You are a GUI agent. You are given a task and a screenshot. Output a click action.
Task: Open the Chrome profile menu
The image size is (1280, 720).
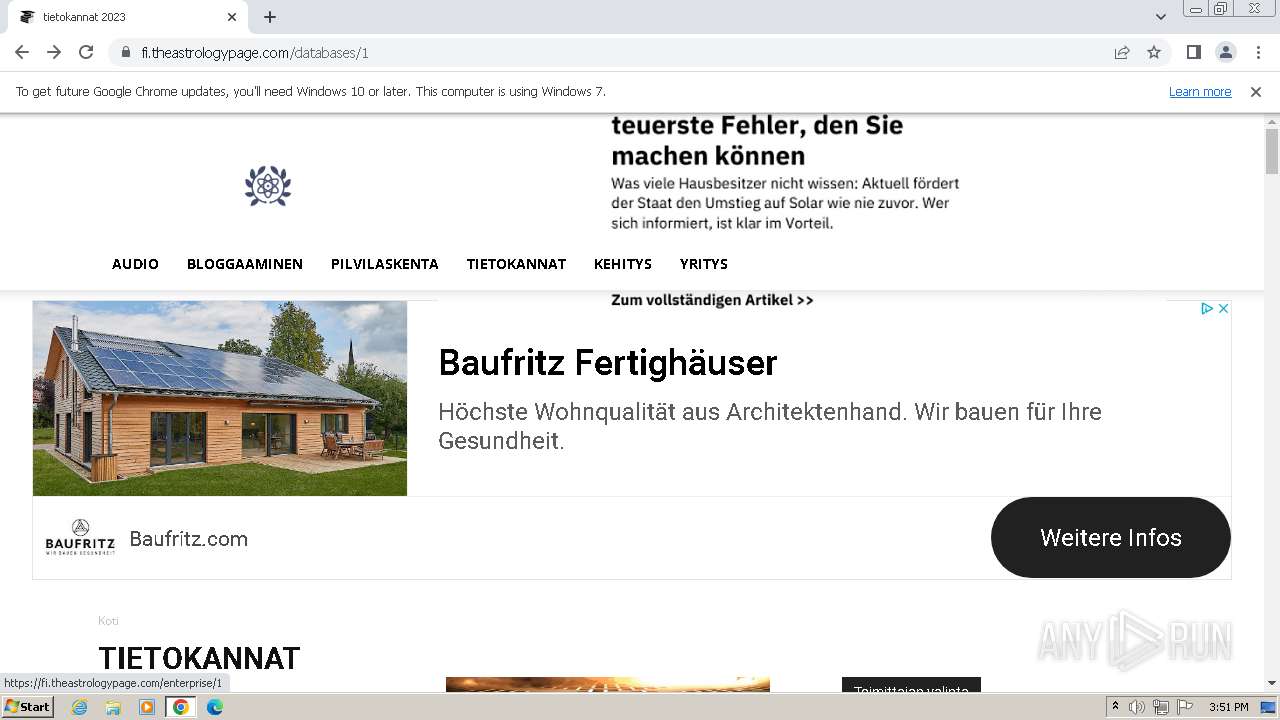pyautogui.click(x=1225, y=52)
